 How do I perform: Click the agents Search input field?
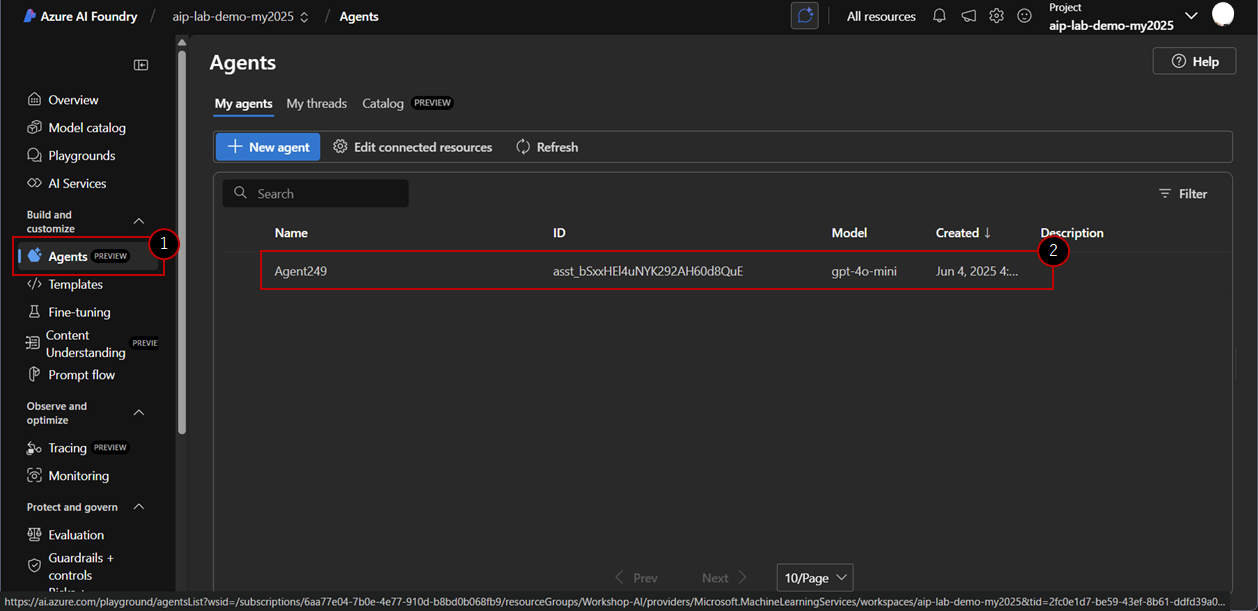316,194
